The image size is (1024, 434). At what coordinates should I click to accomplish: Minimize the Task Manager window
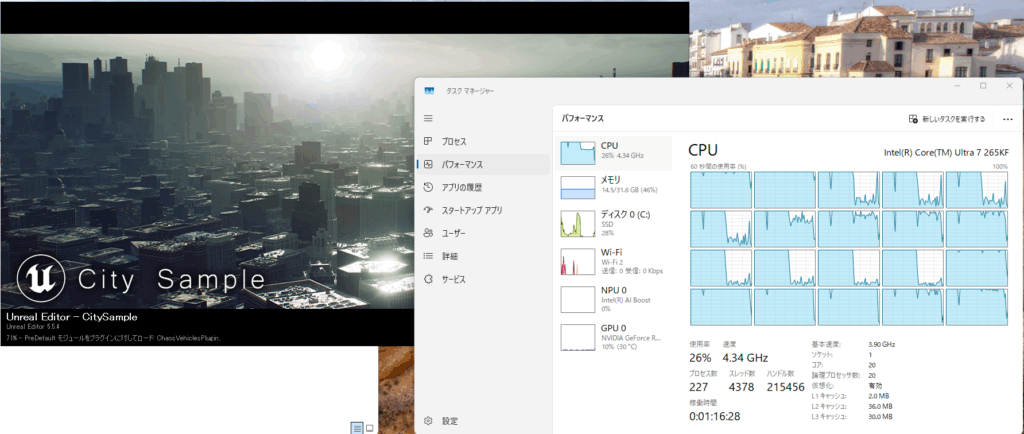click(957, 85)
